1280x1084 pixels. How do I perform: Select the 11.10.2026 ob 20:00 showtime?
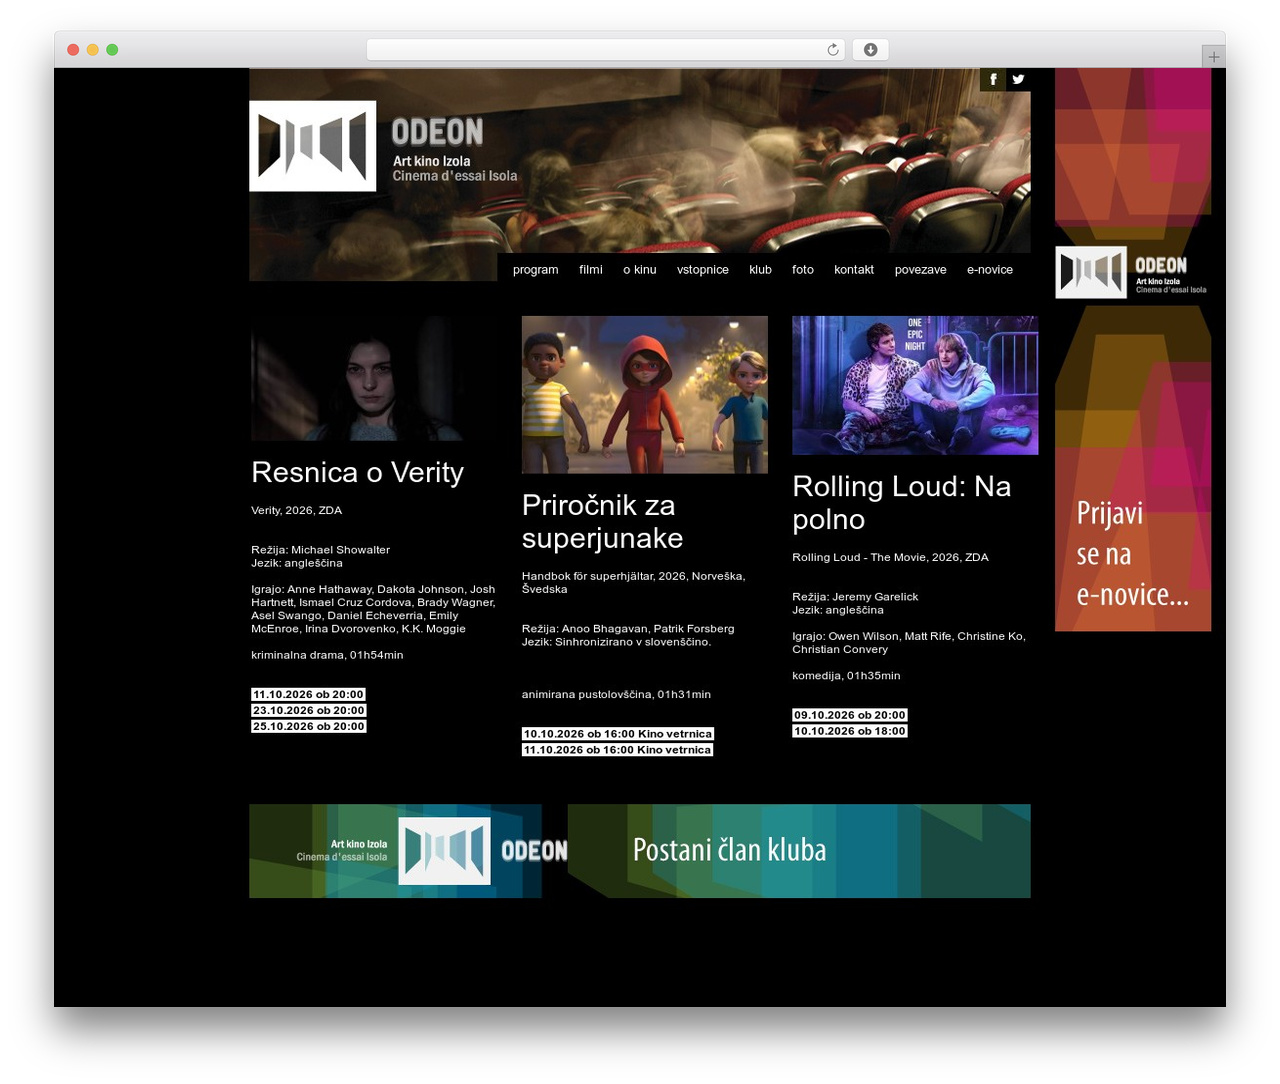point(308,695)
